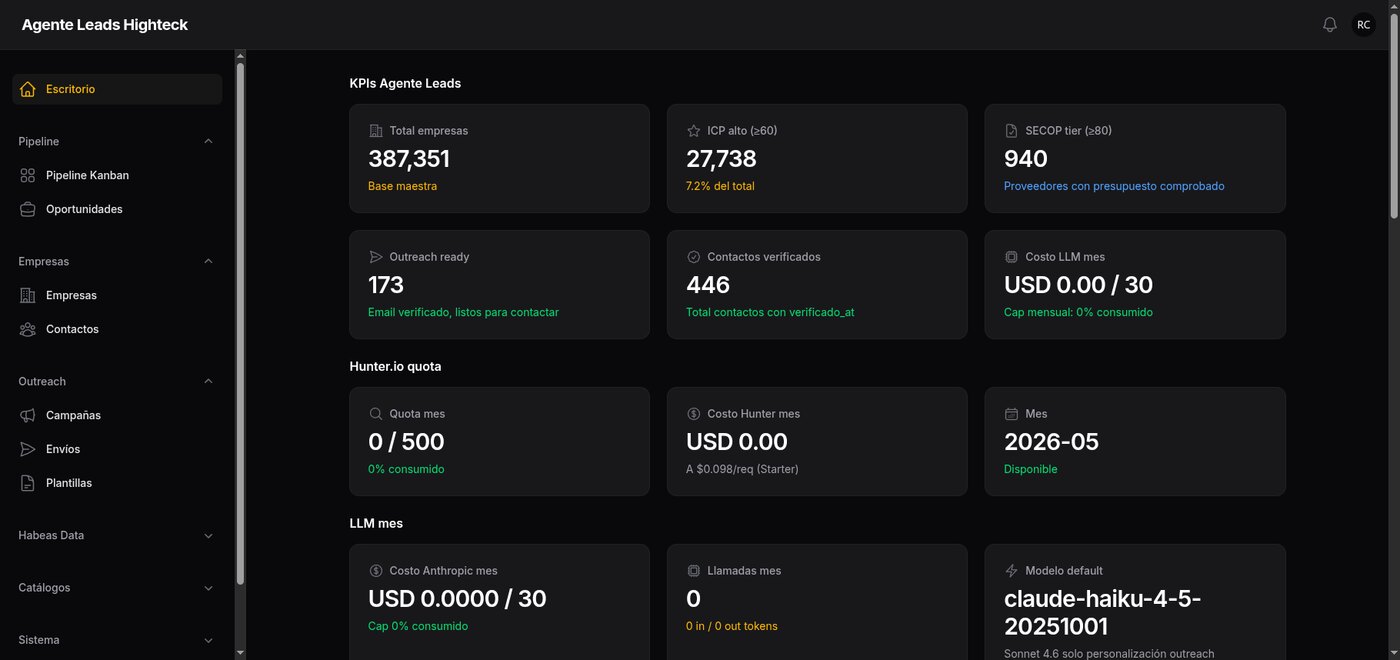
Task: Click the Campañas megaphone icon
Action: [27, 415]
